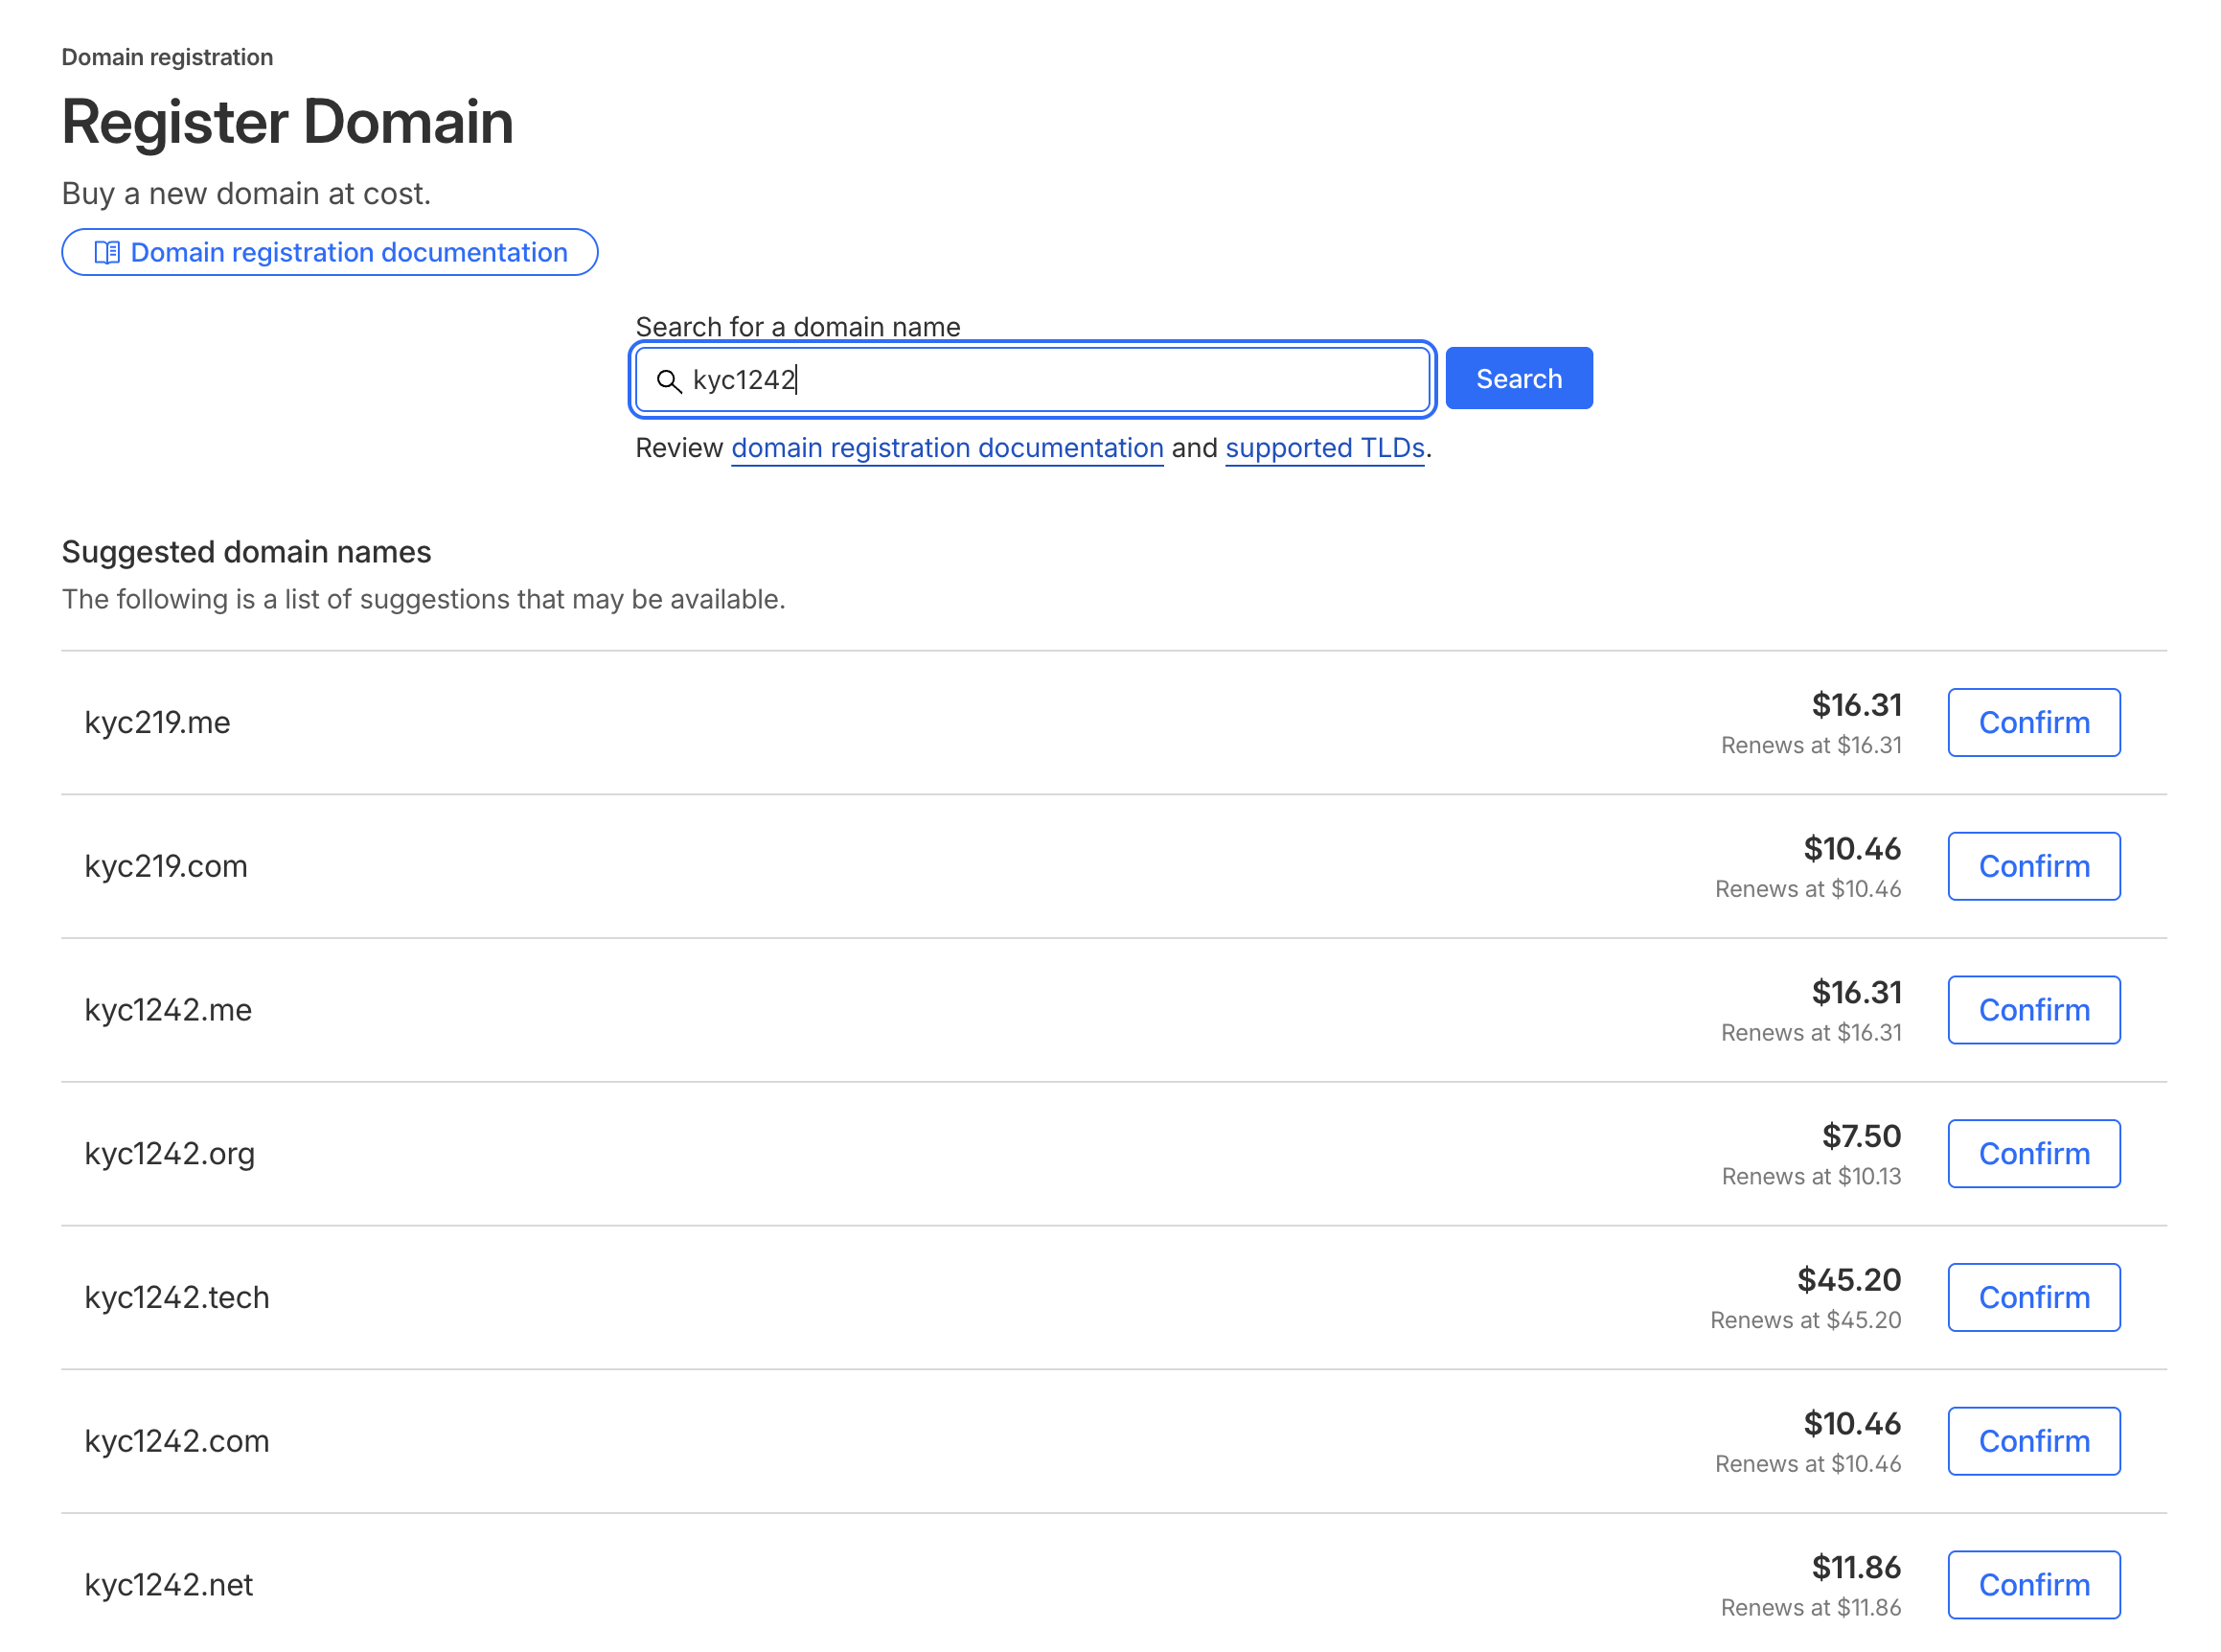
Task: Click the magnifier icon in search field
Action: tap(668, 380)
